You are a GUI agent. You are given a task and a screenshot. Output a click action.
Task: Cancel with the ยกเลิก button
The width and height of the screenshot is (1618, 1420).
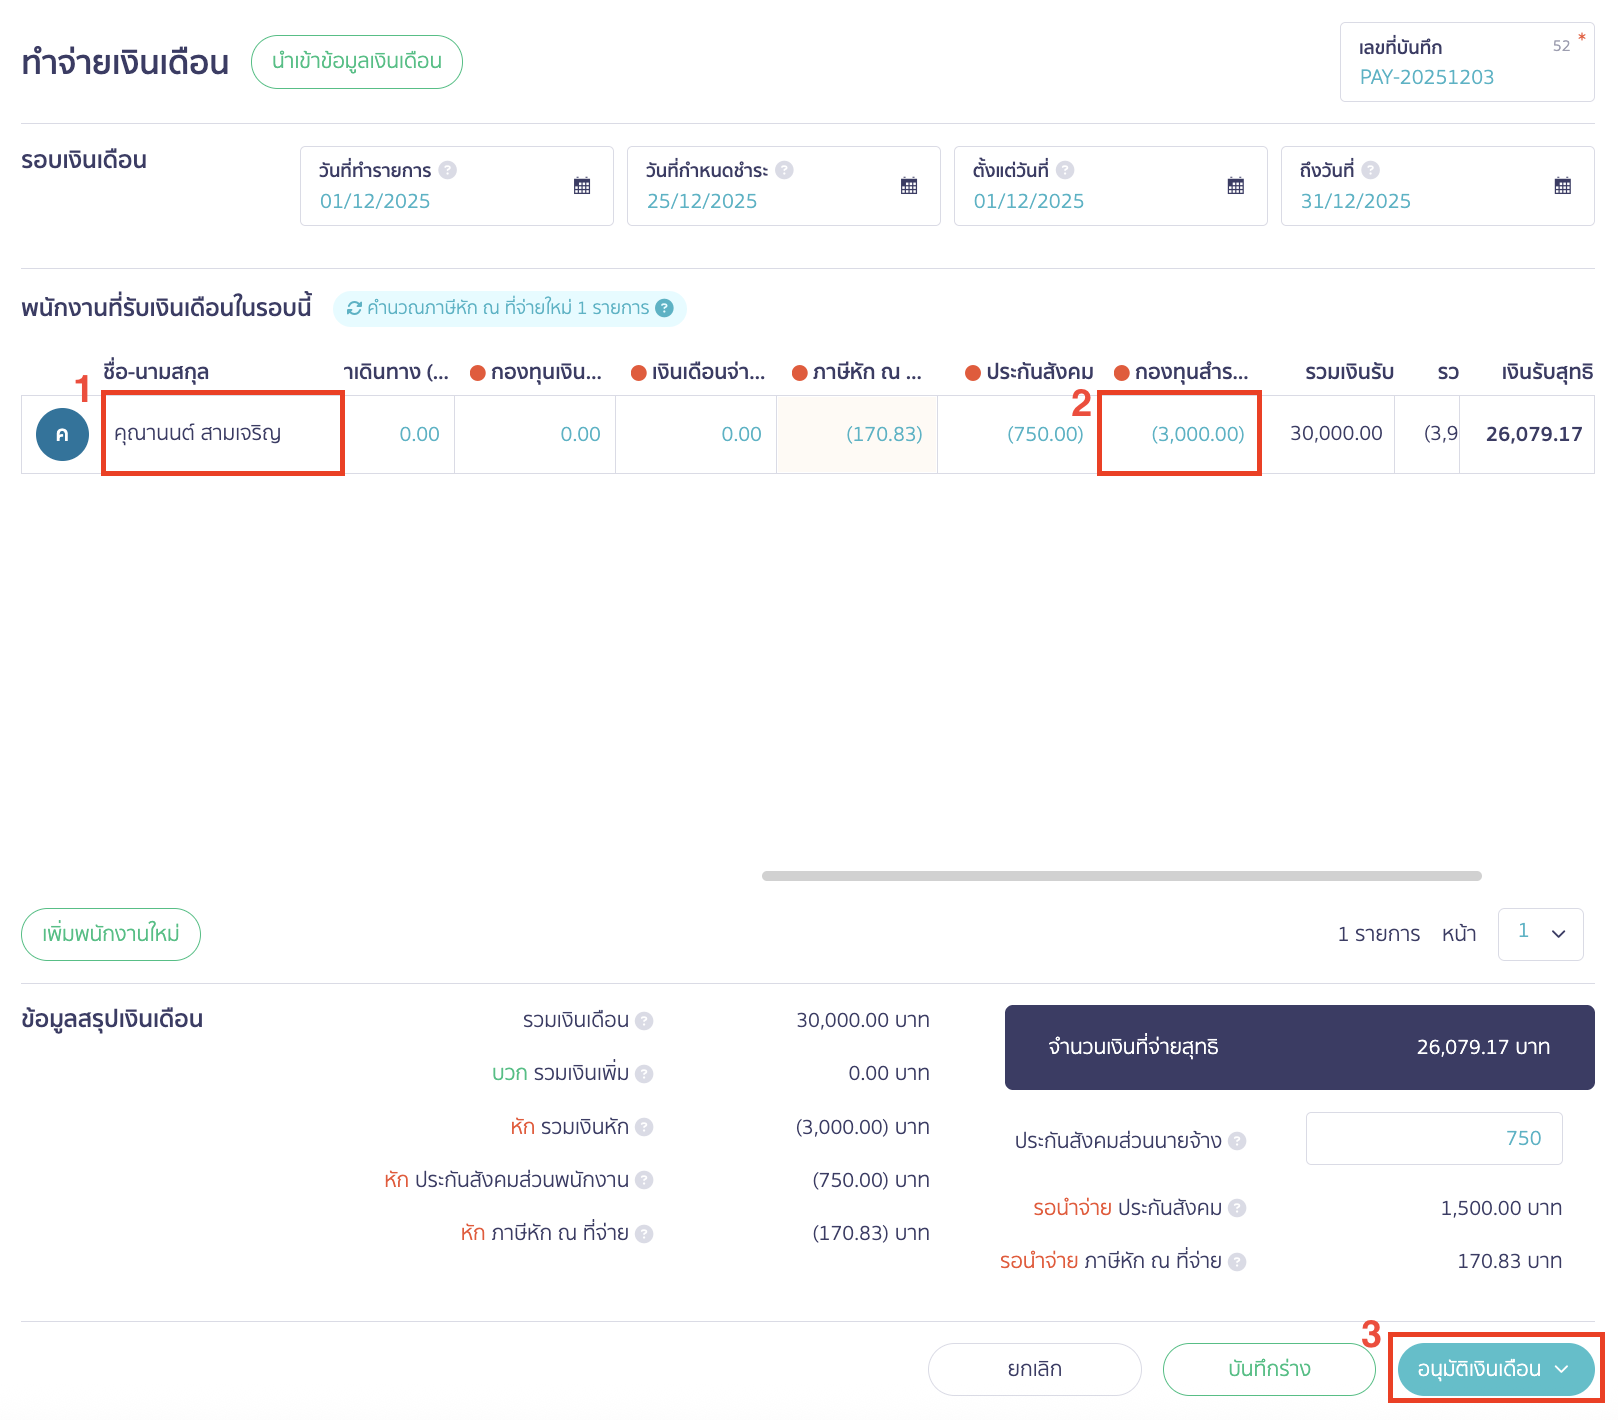pos(1034,1369)
